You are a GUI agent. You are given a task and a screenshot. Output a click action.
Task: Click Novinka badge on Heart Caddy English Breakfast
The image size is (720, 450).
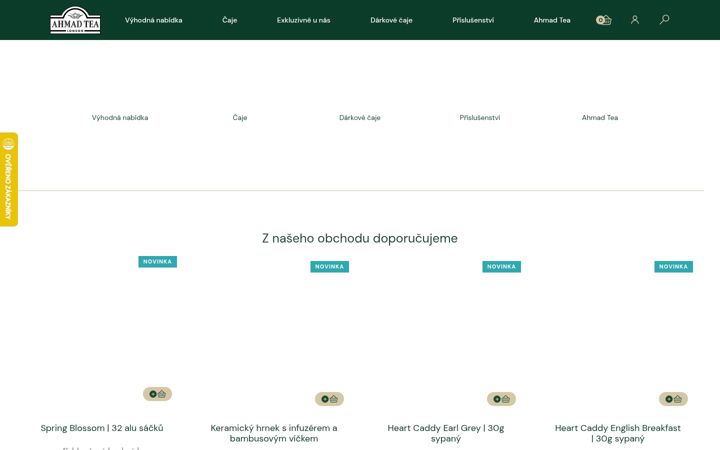click(x=673, y=267)
